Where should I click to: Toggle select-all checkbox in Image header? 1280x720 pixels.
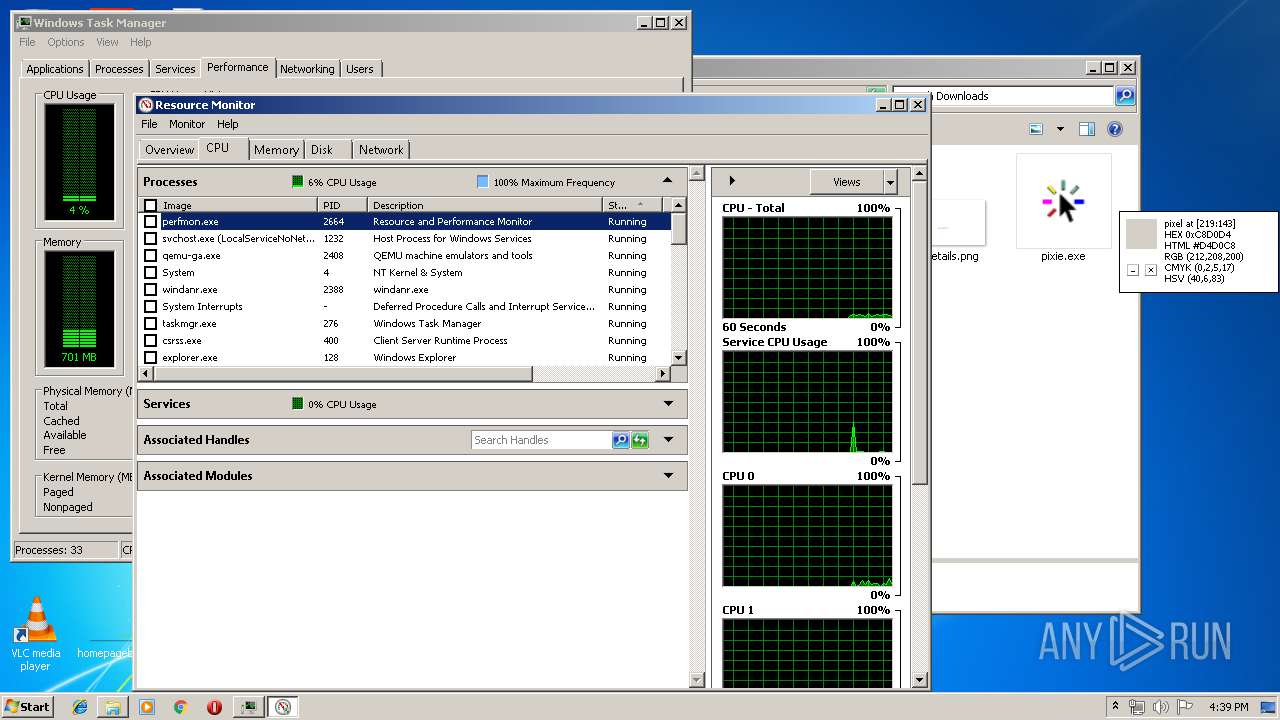coord(151,206)
